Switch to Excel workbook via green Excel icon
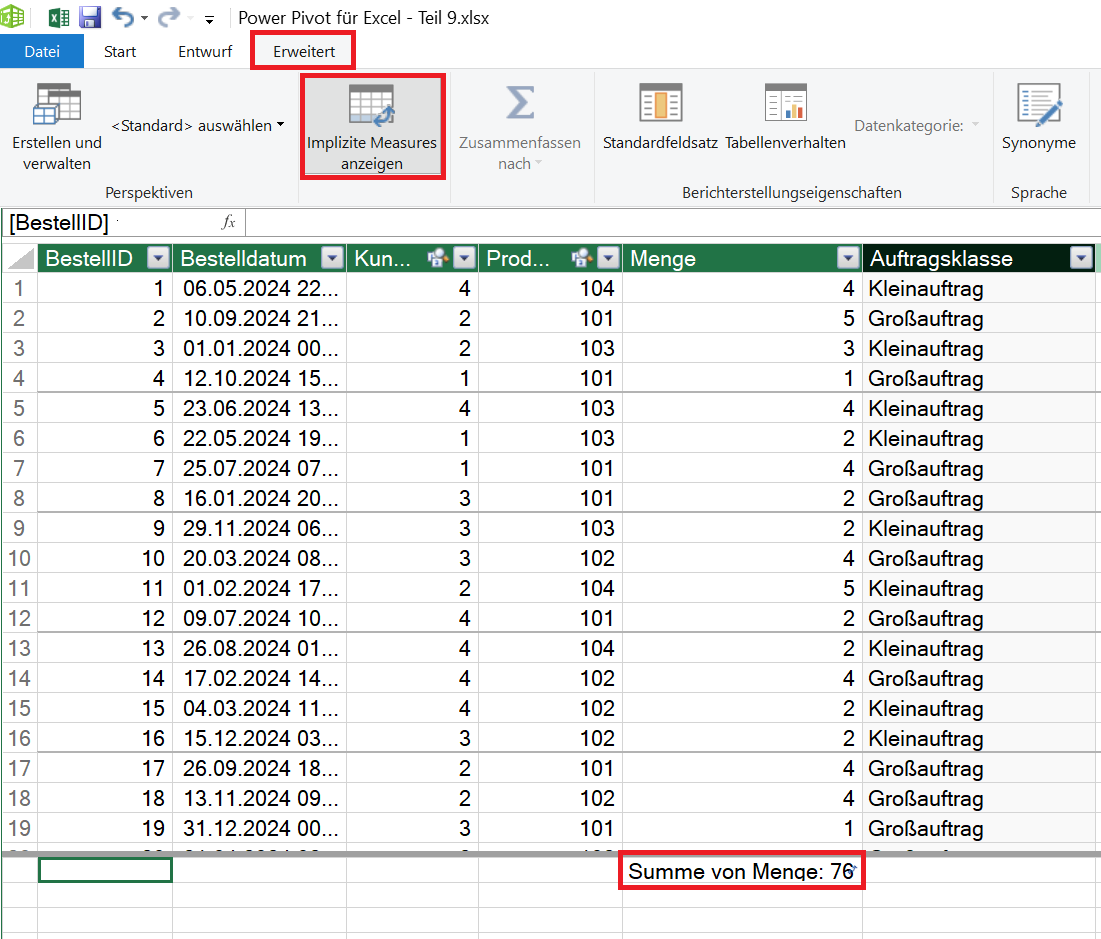Screen dimensions: 1101x939 58,17
